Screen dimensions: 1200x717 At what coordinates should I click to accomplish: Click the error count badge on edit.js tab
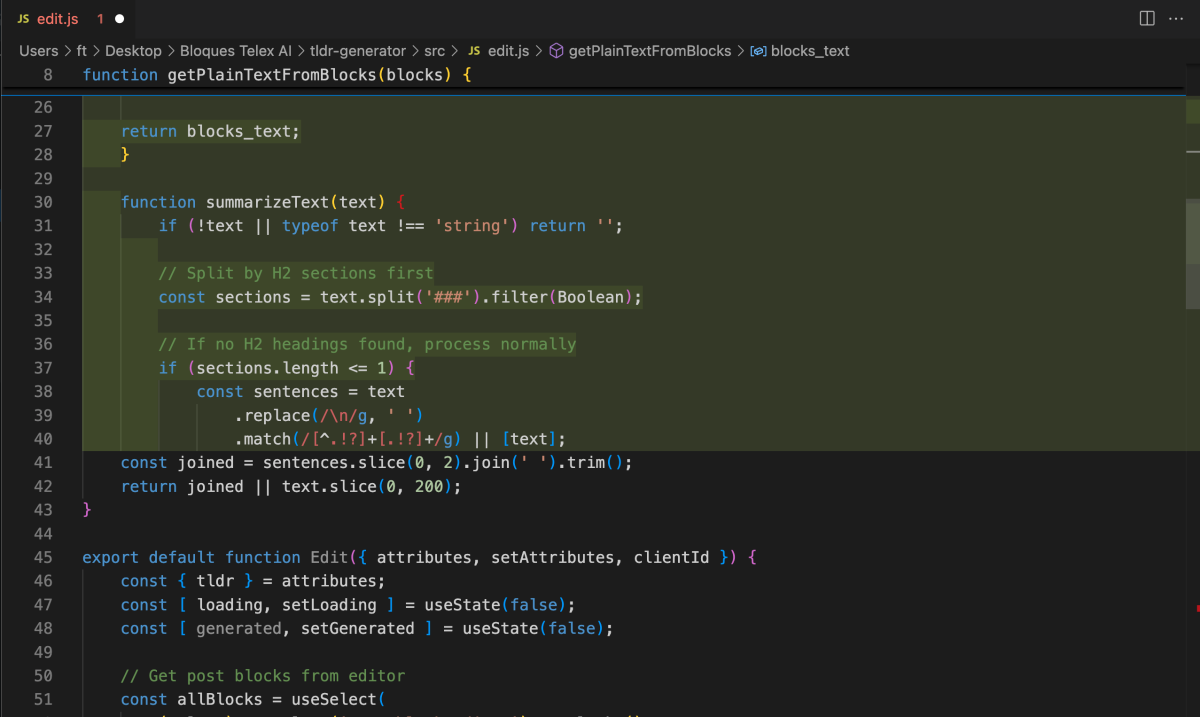tap(99, 18)
